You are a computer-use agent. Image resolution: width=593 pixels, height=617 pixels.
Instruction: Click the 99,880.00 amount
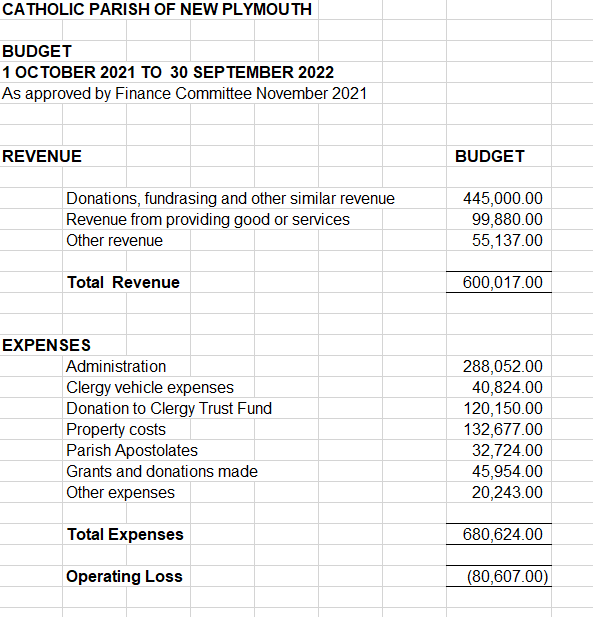point(507,220)
